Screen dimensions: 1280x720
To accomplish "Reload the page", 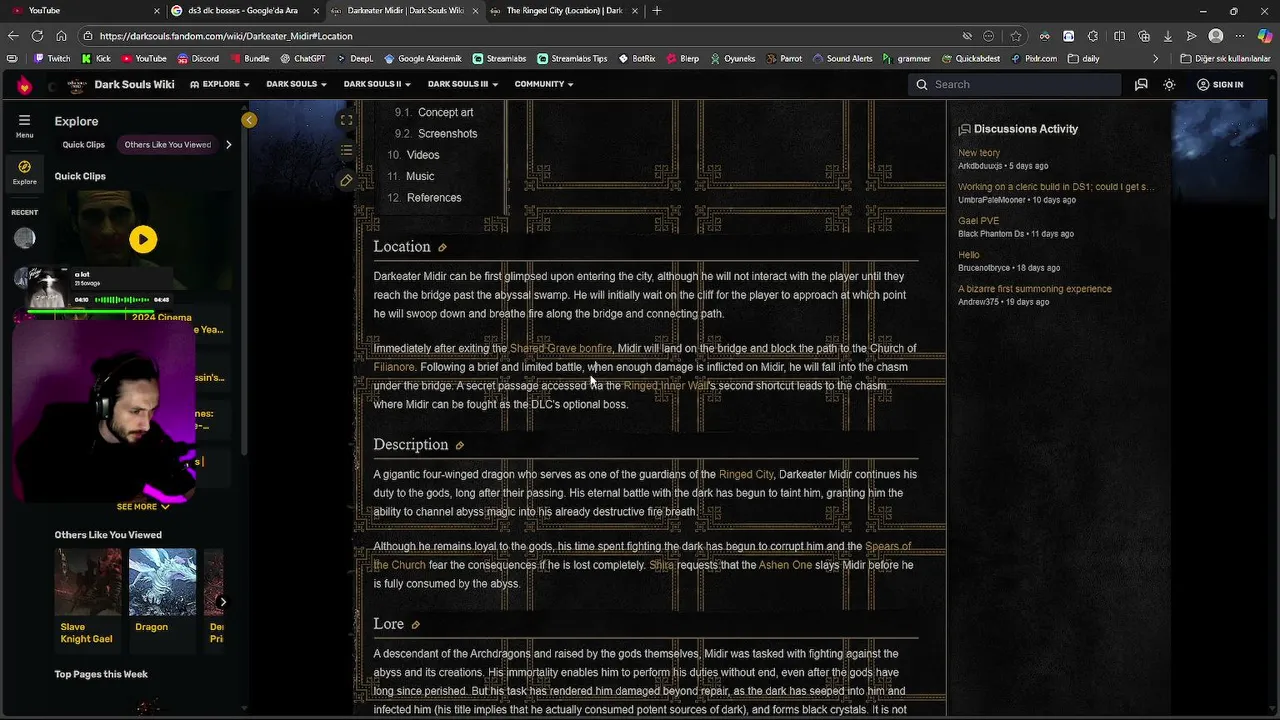I will (37, 36).
